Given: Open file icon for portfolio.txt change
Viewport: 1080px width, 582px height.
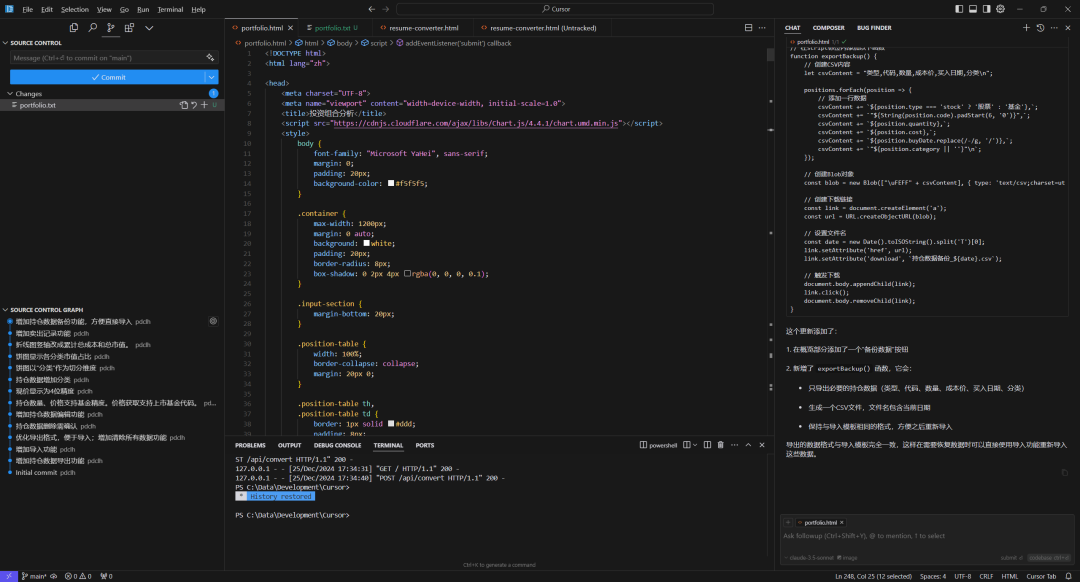Looking at the screenshot, I should (x=184, y=105).
